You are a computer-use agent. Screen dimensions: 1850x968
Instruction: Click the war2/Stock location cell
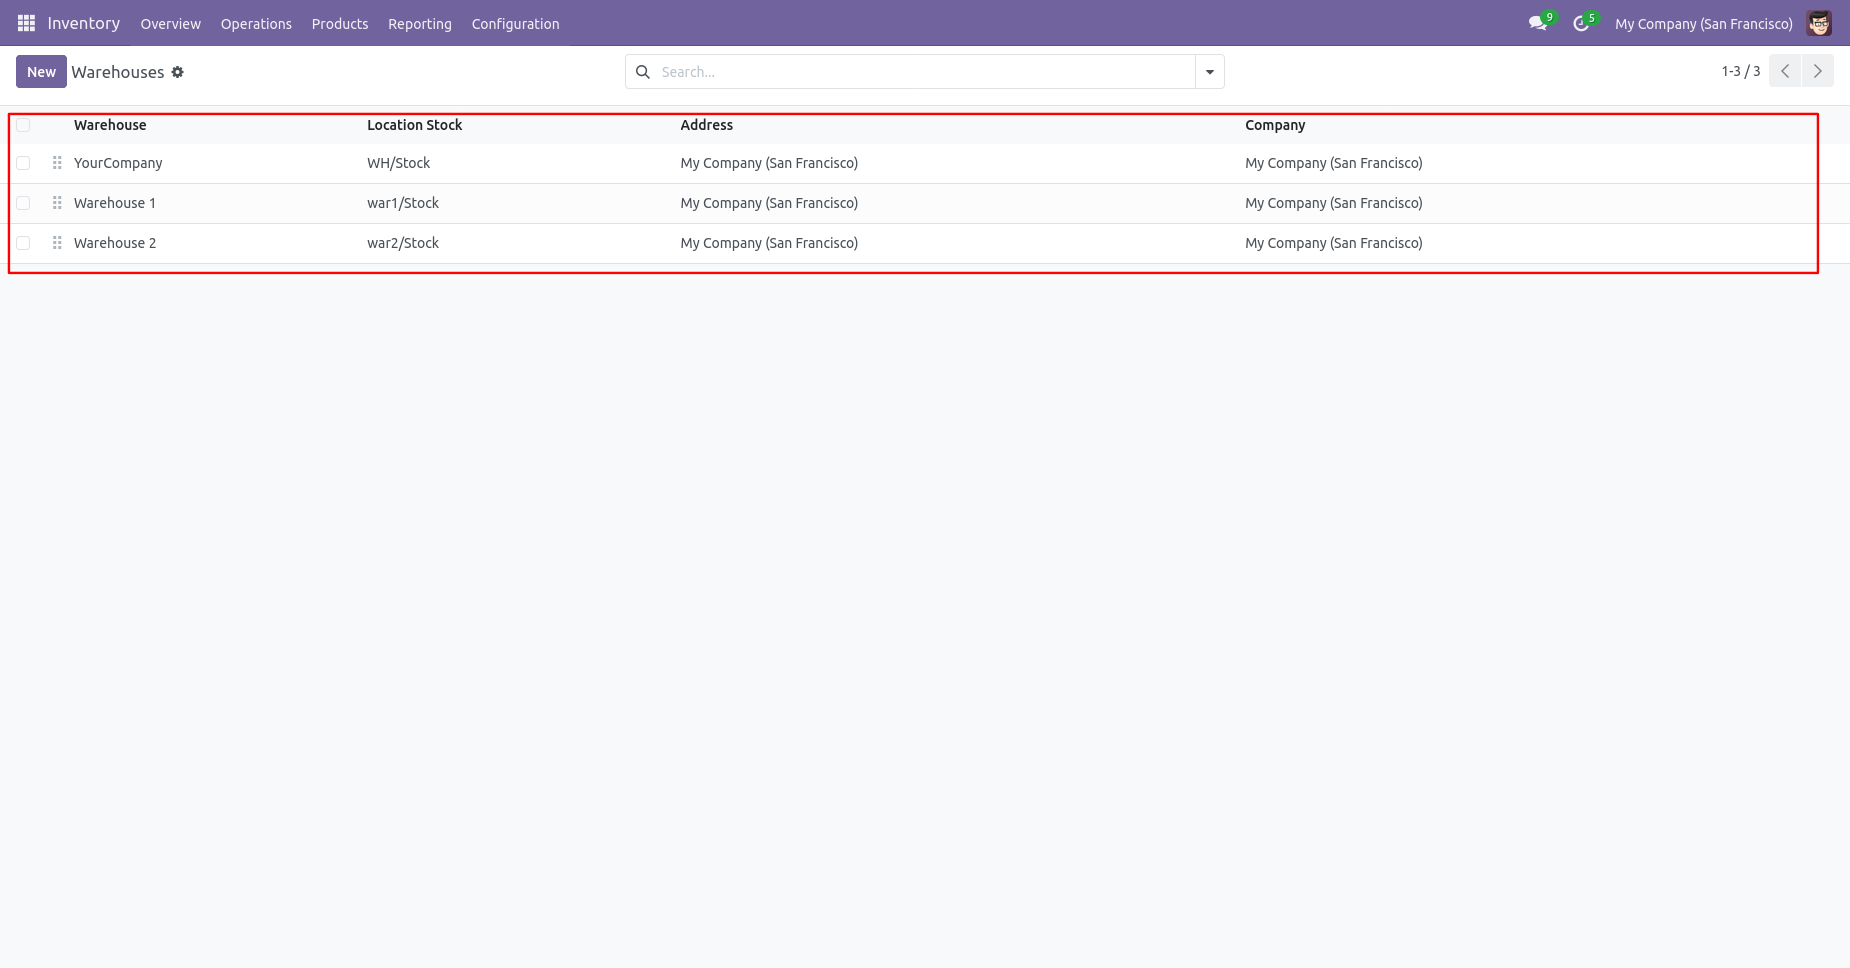click(x=403, y=243)
